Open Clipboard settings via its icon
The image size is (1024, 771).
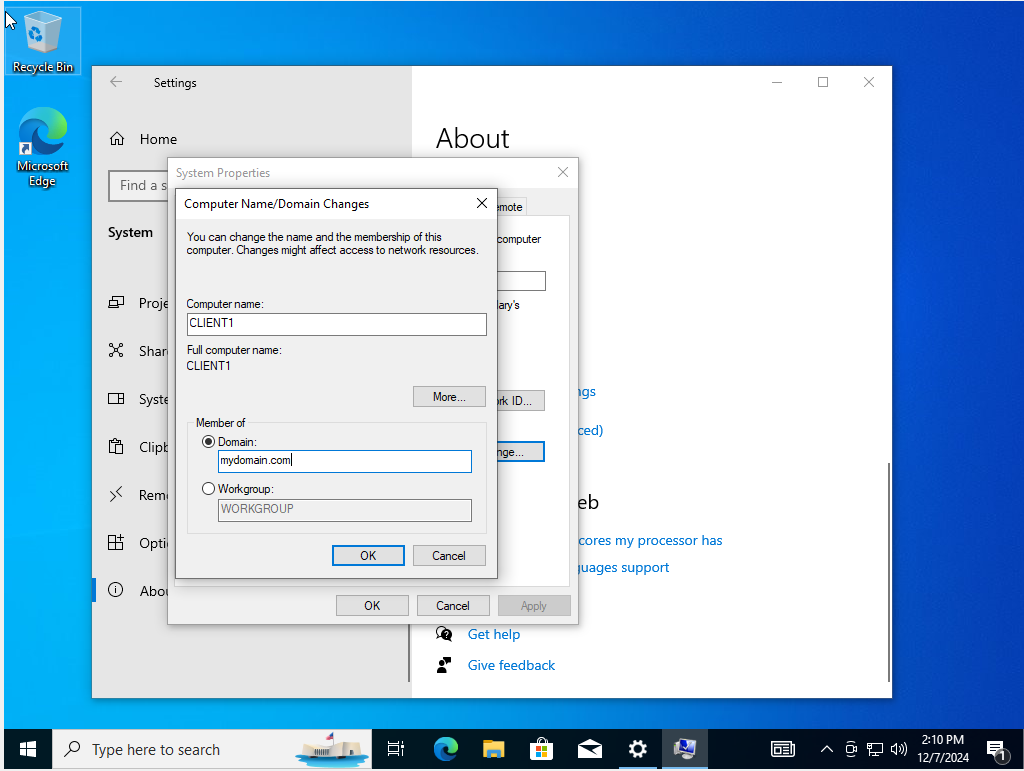[116, 447]
